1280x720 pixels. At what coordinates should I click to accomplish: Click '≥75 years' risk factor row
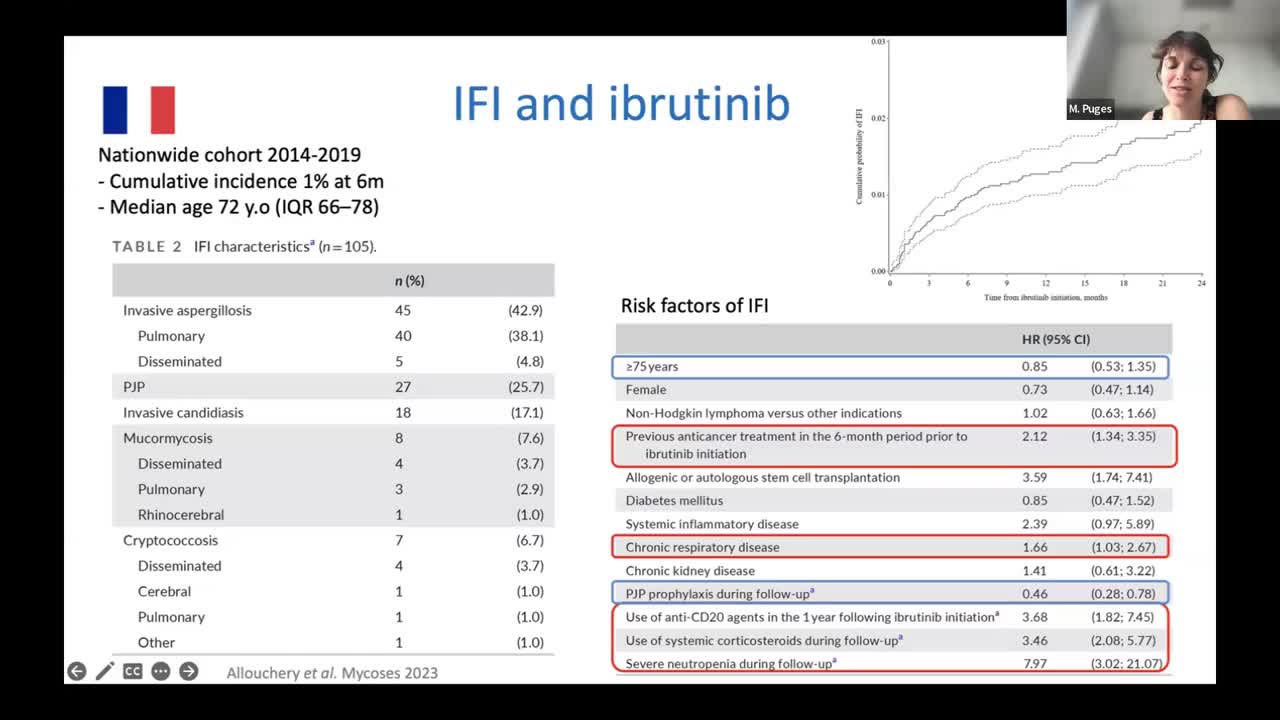(x=890, y=366)
